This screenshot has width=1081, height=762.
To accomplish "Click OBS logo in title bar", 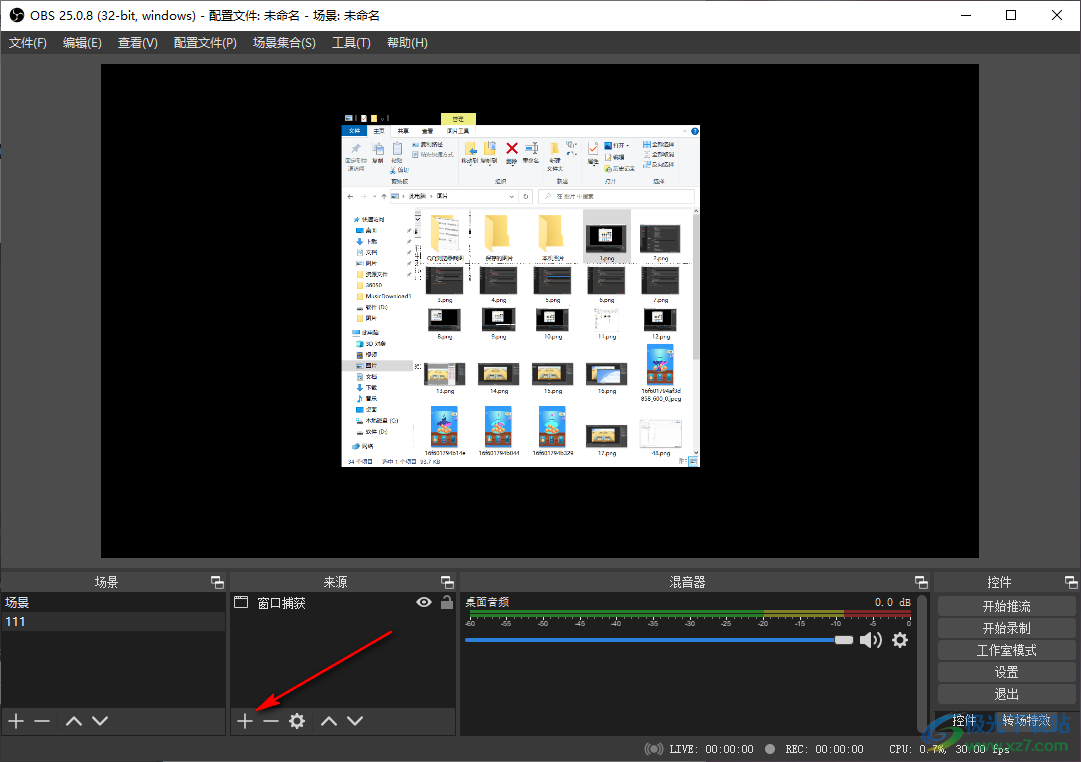I will pyautogui.click(x=17, y=15).
